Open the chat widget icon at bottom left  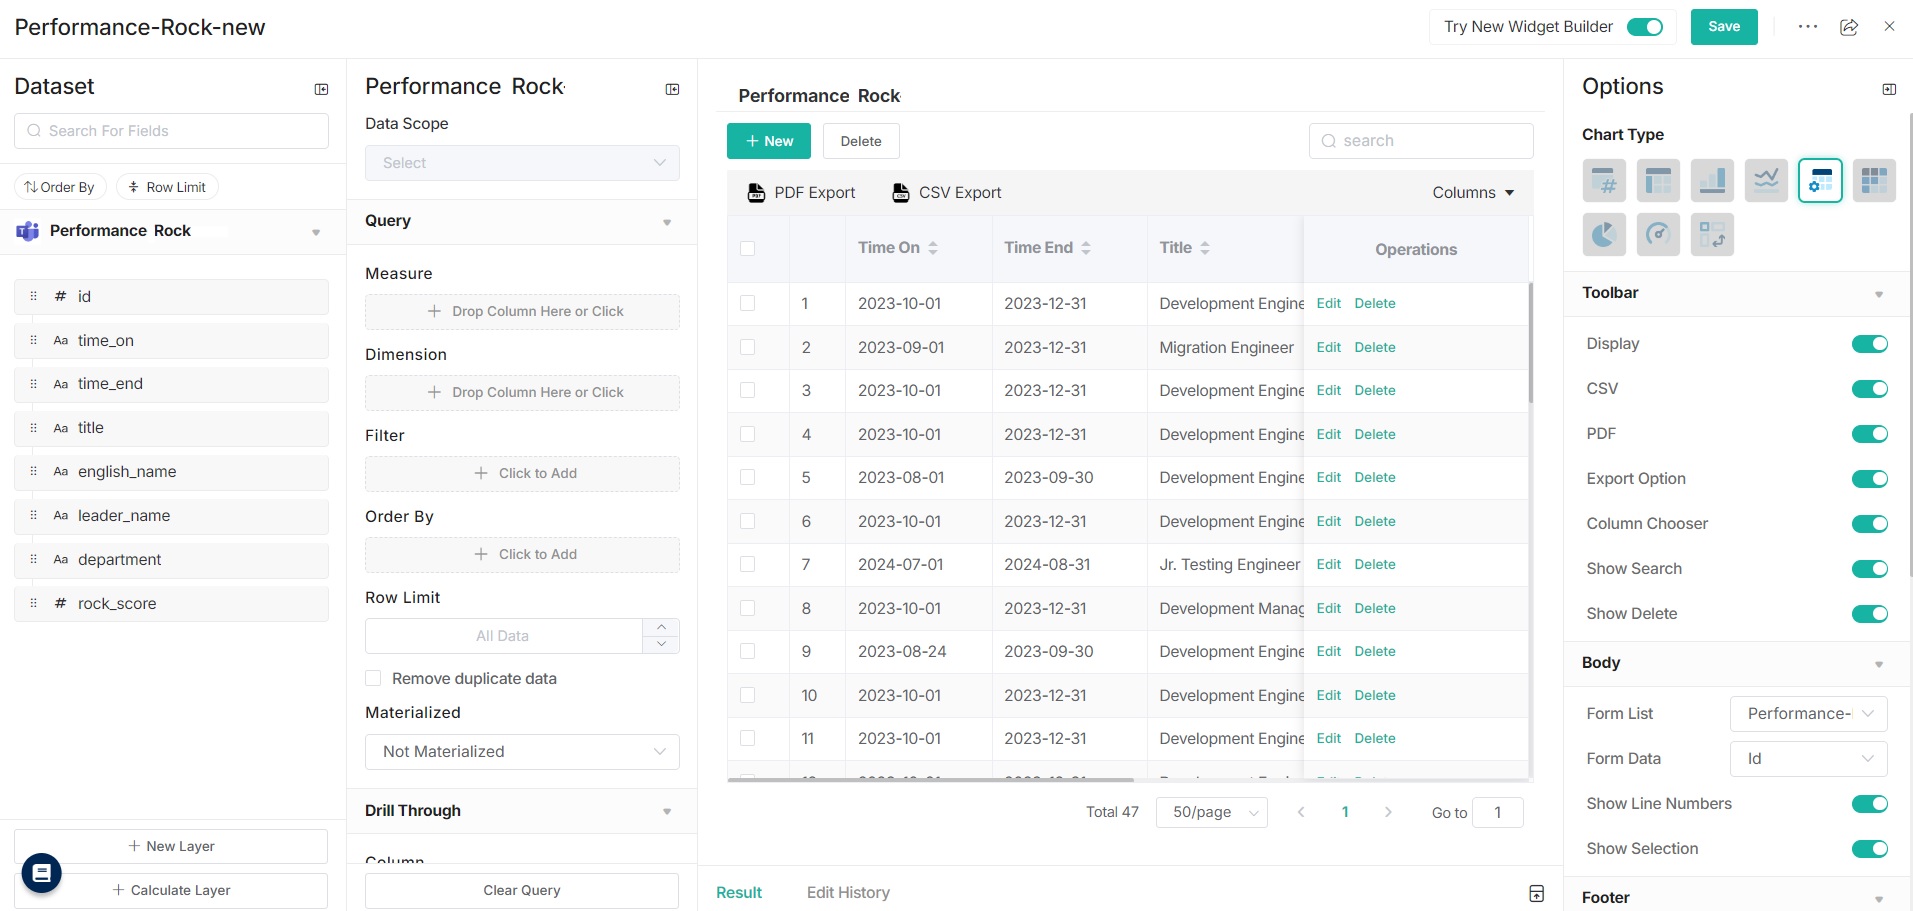point(42,873)
